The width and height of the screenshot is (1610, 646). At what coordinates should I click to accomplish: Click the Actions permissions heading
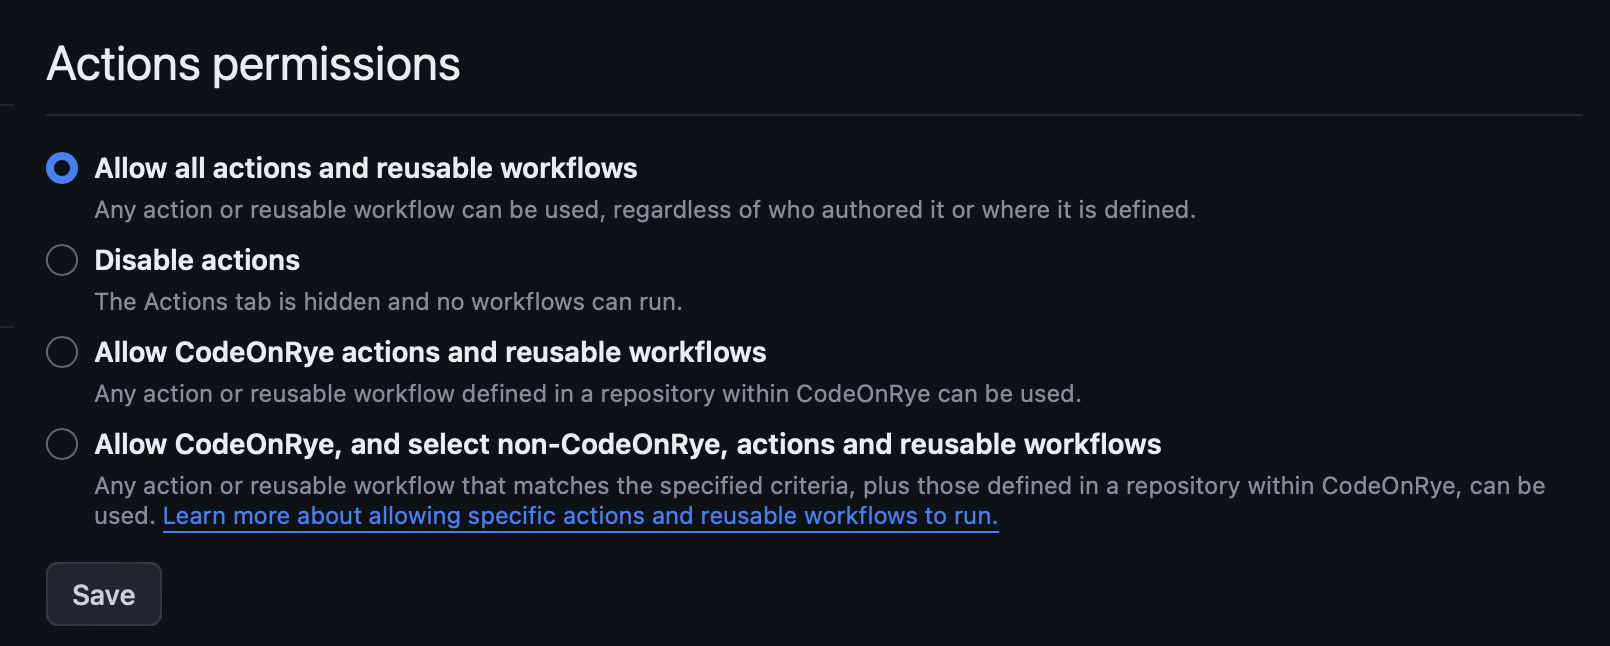point(253,63)
